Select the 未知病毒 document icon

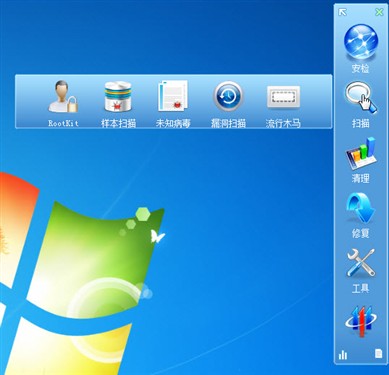click(x=173, y=96)
